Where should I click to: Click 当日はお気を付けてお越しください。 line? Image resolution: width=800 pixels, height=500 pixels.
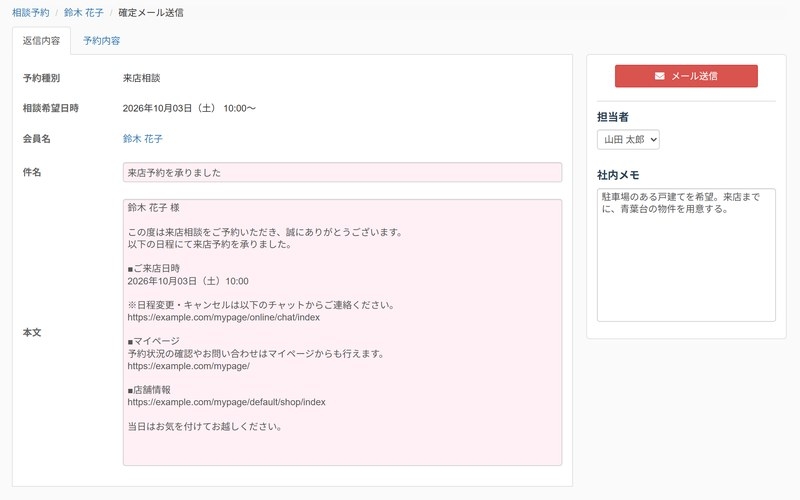tap(205, 427)
